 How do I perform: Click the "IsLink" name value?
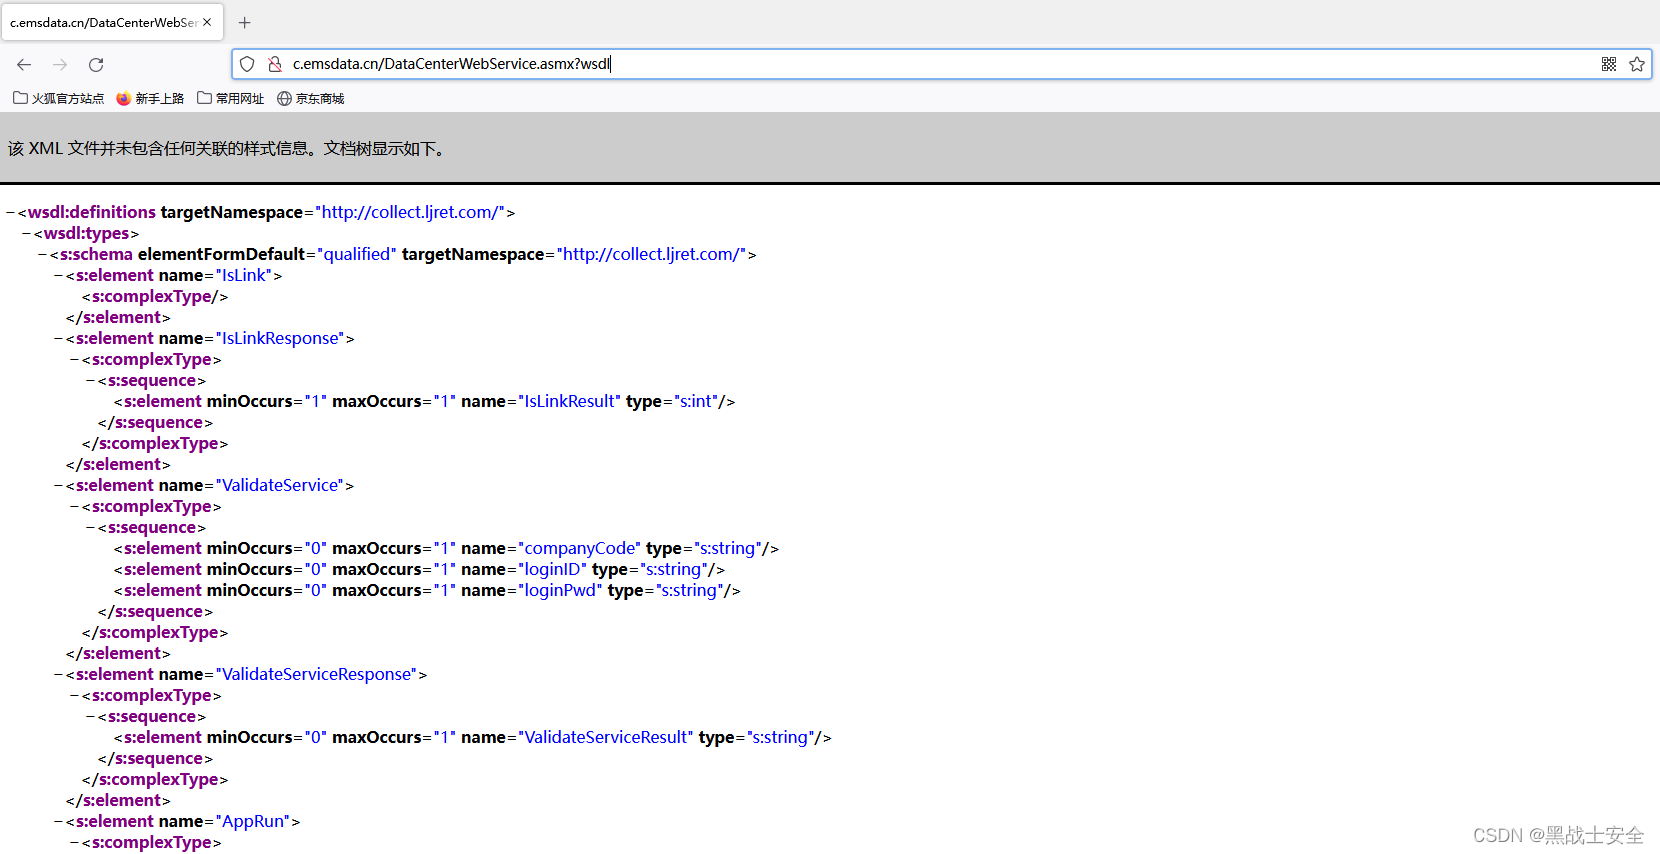click(x=244, y=275)
